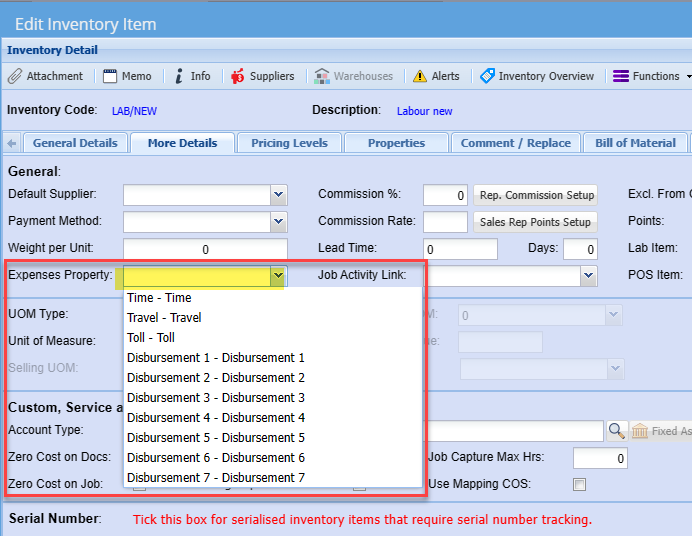
Task: Click the Attachment paperclip icon
Action: [15, 76]
